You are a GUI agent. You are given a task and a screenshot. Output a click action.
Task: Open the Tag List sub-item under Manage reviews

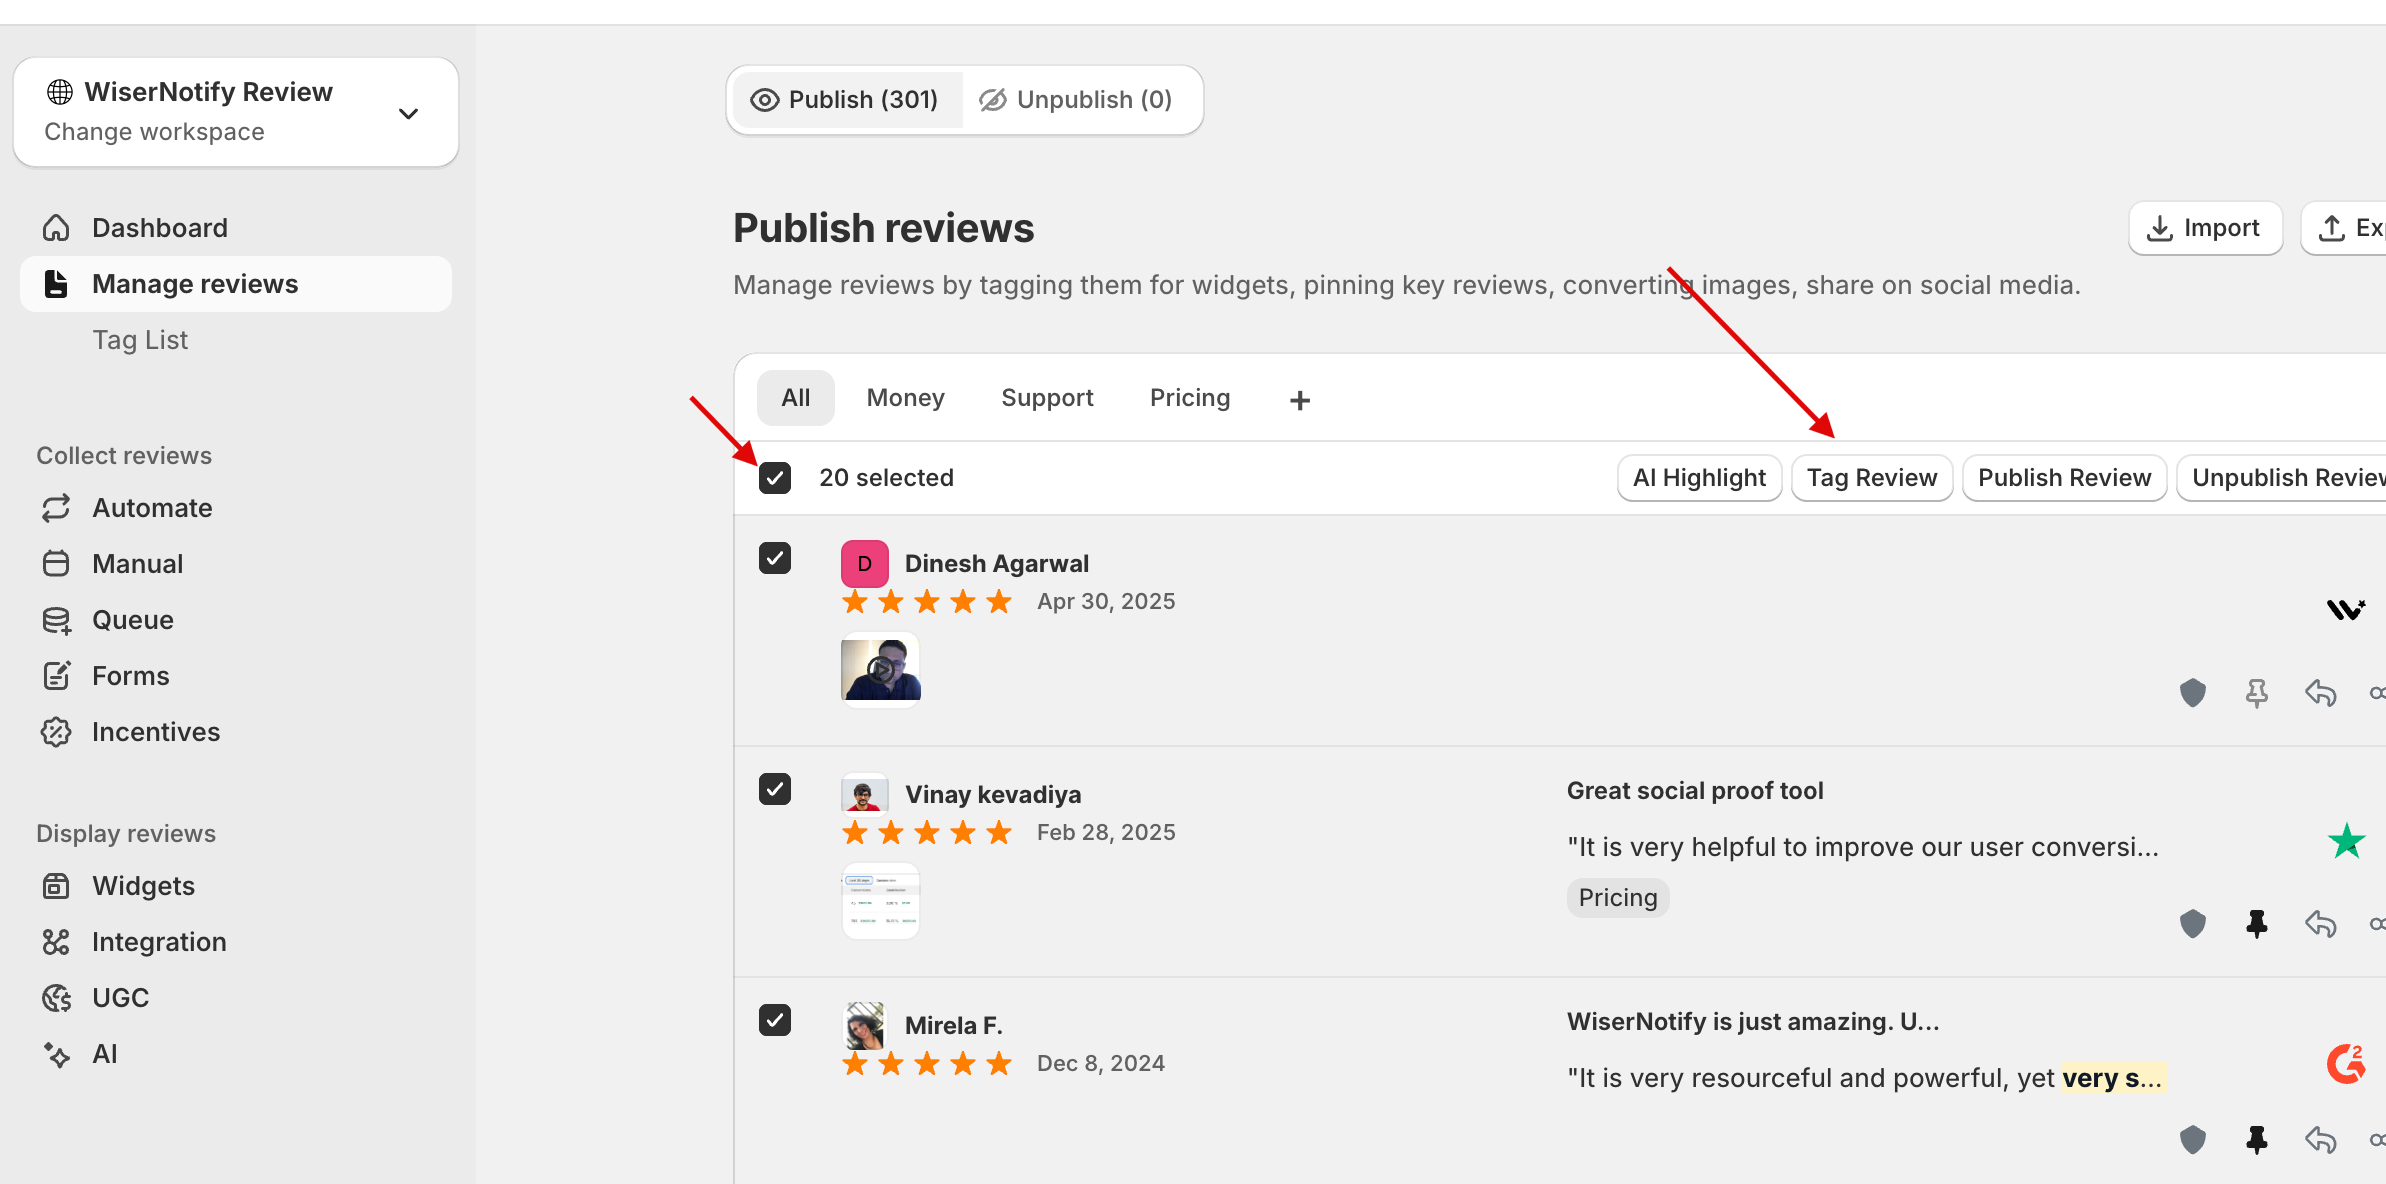pos(140,340)
